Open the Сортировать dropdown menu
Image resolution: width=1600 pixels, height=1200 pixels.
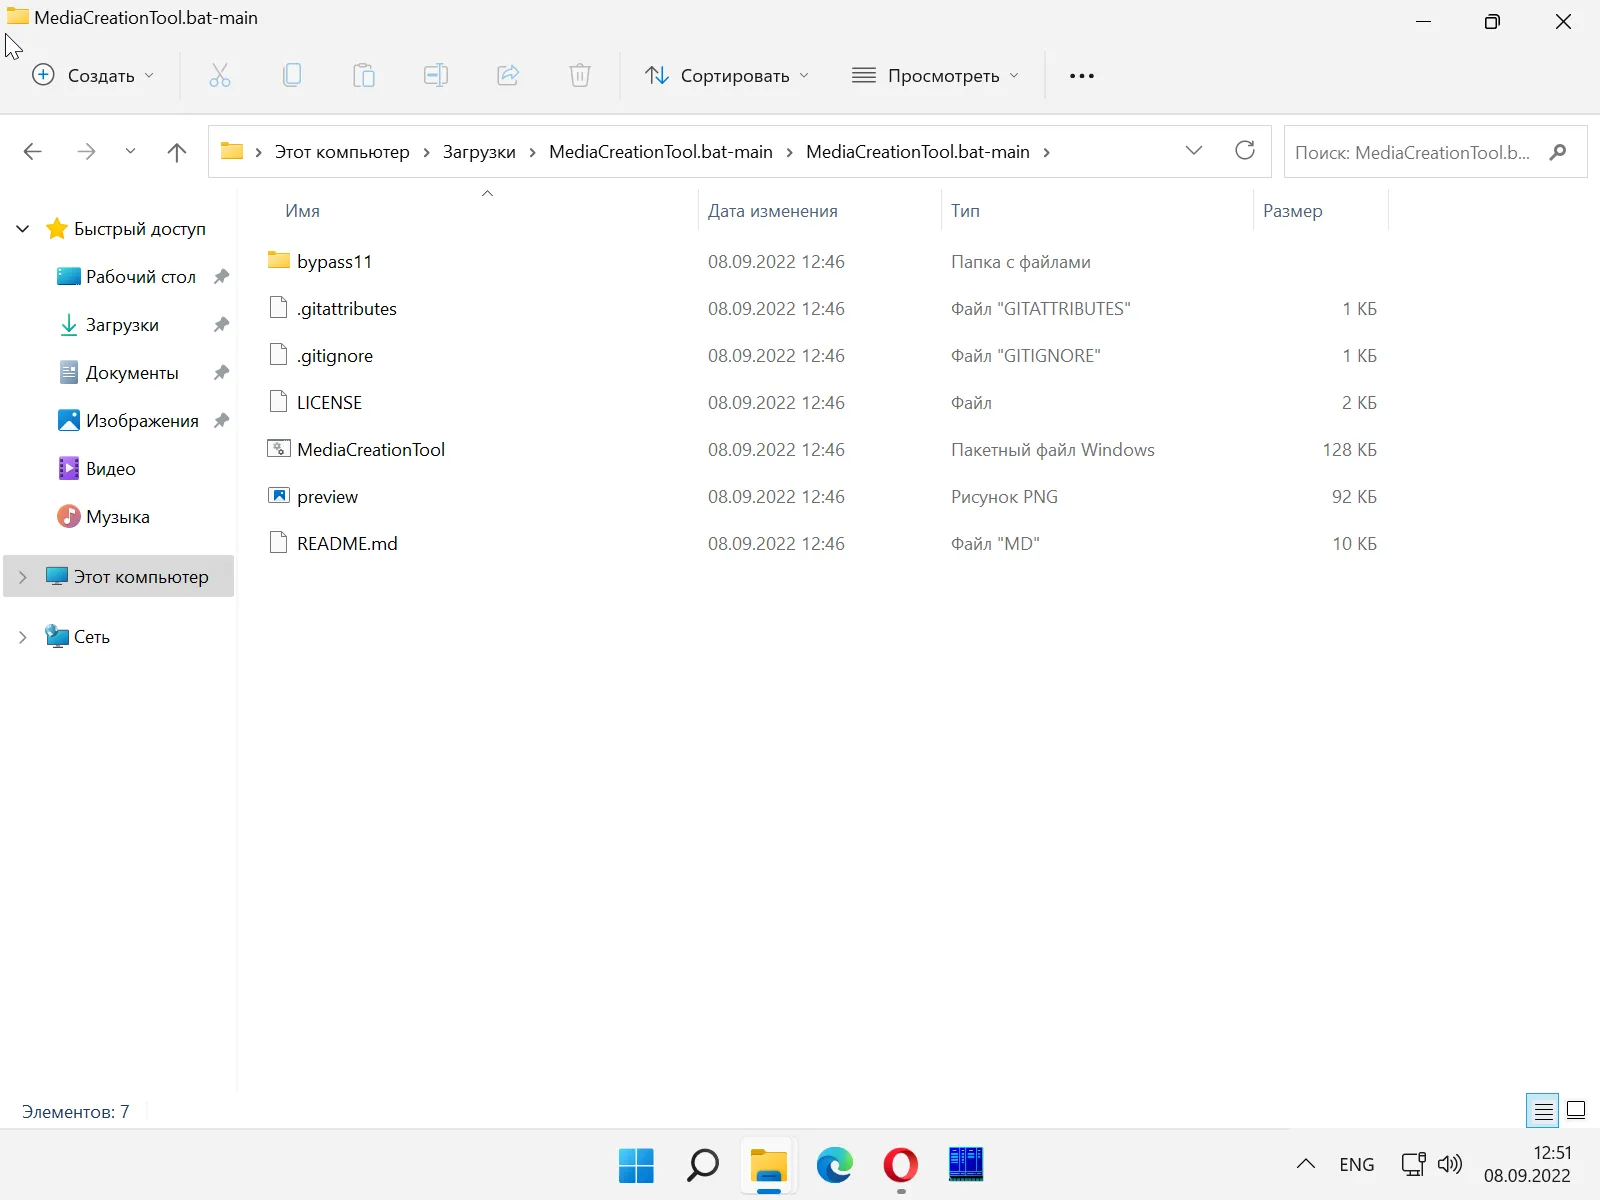(x=727, y=76)
